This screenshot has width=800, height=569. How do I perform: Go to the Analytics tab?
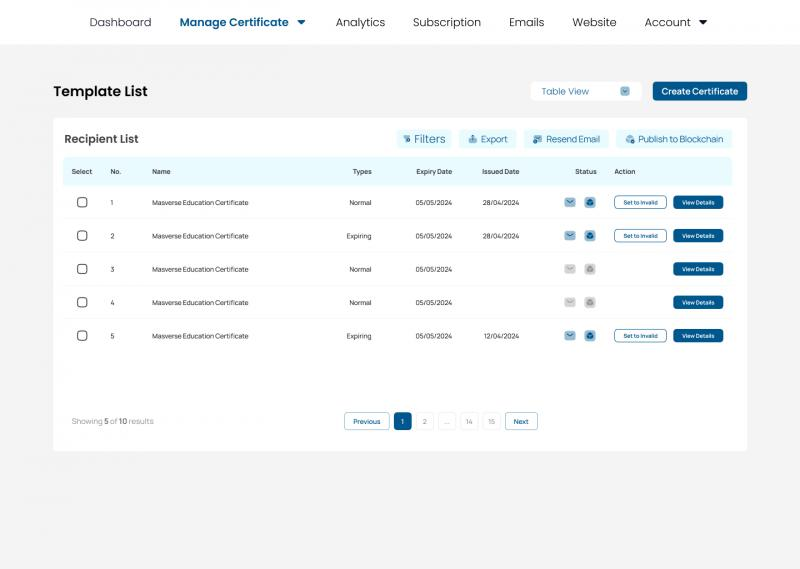[360, 22]
